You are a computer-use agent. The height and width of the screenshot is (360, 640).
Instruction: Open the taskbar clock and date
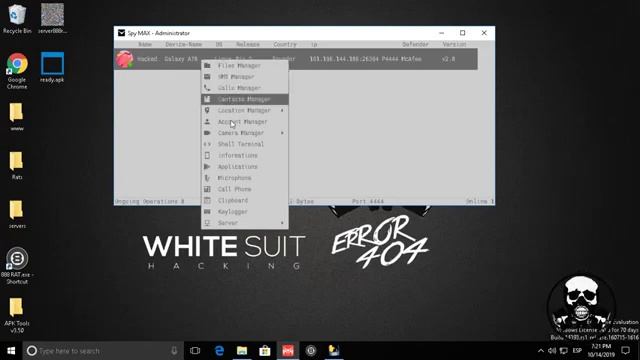click(601, 351)
